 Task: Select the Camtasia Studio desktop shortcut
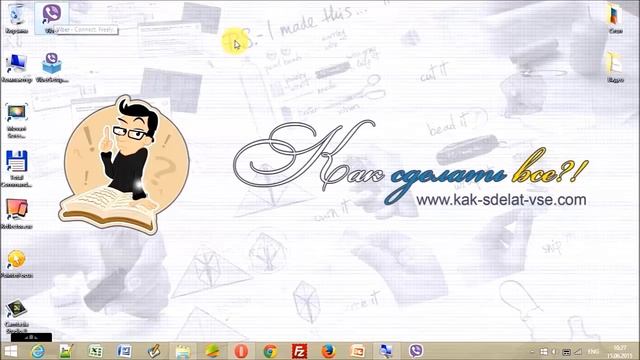(16, 316)
